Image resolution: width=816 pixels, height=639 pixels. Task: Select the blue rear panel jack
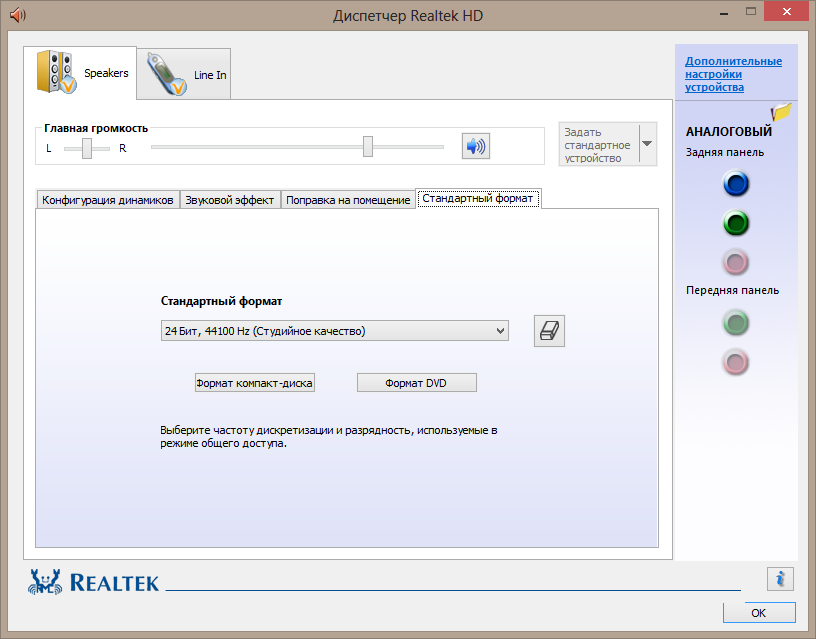[x=735, y=184]
